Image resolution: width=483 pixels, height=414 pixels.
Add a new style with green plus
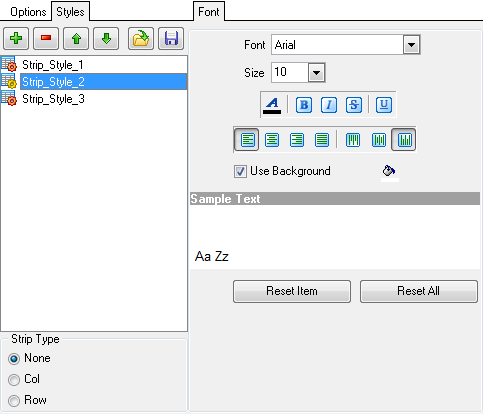click(16, 39)
